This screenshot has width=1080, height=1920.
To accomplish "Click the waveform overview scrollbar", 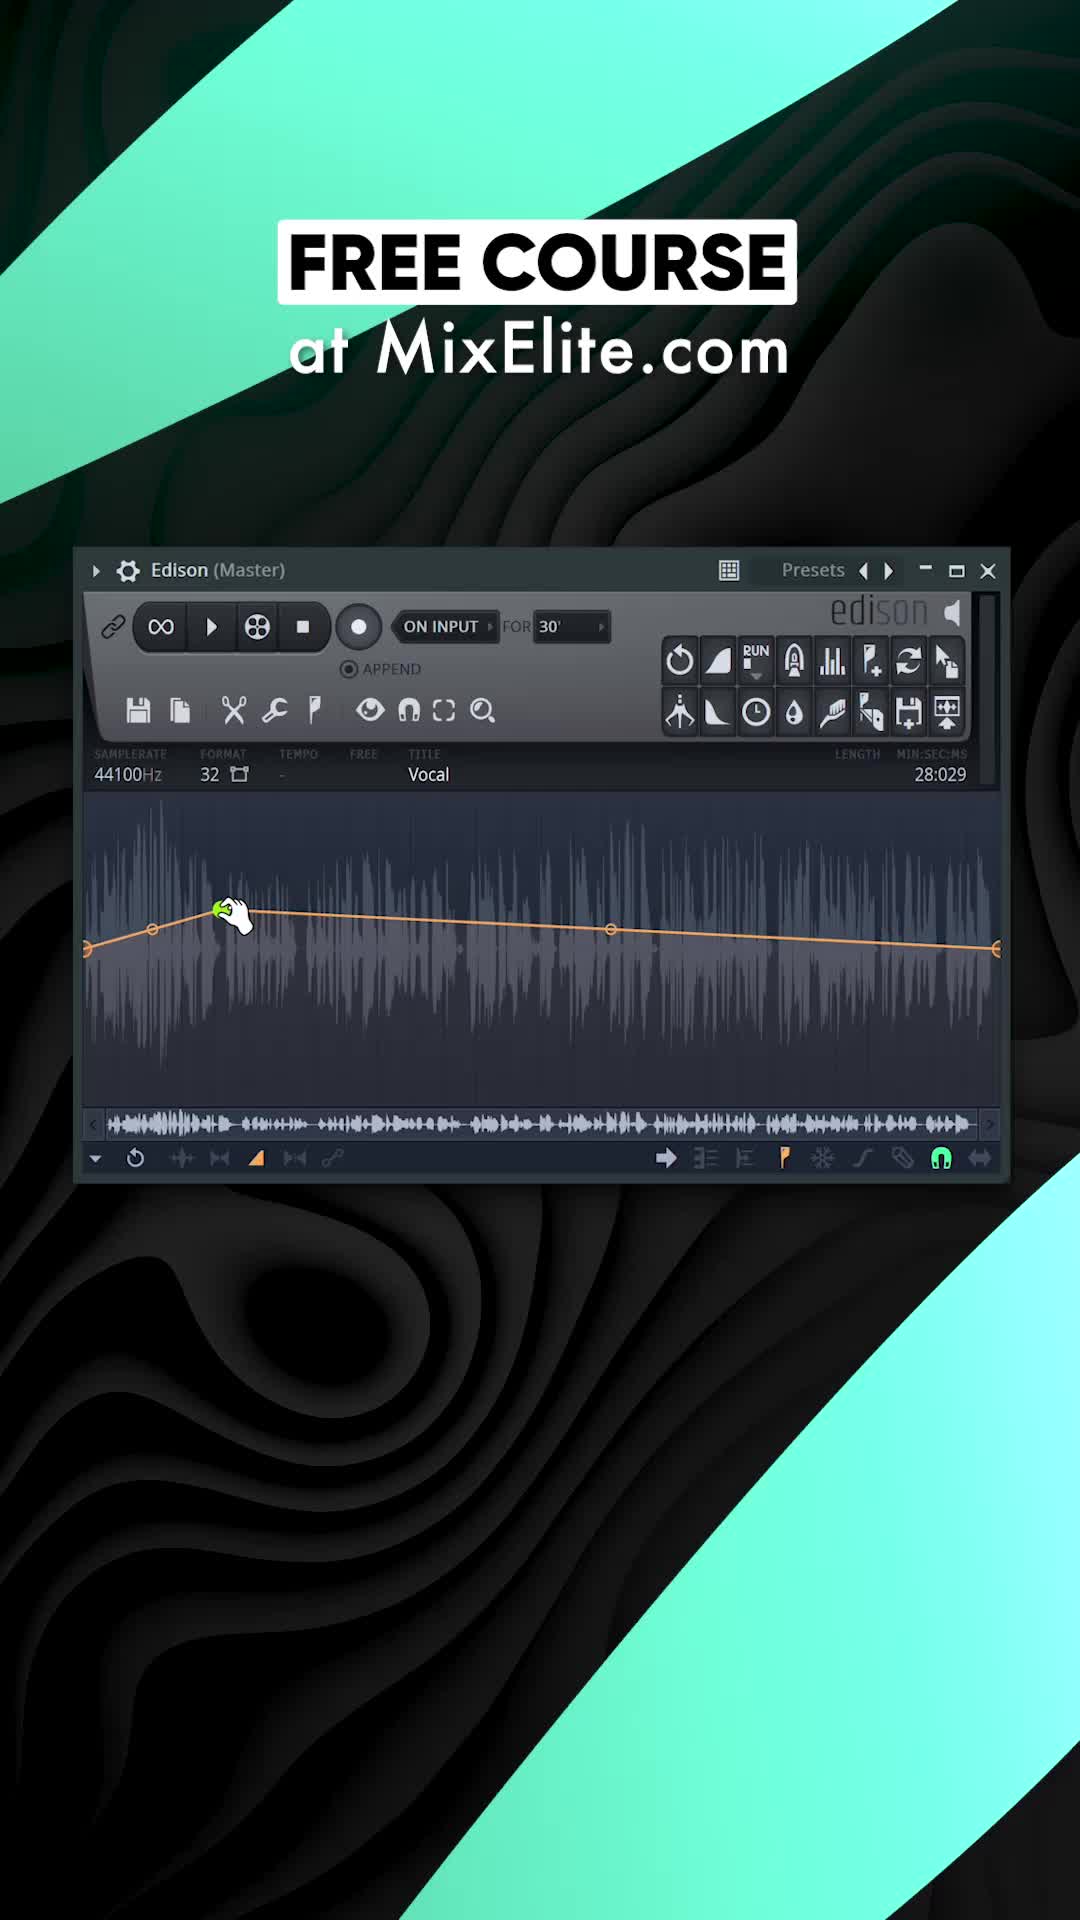I will pyautogui.click(x=540, y=1125).
